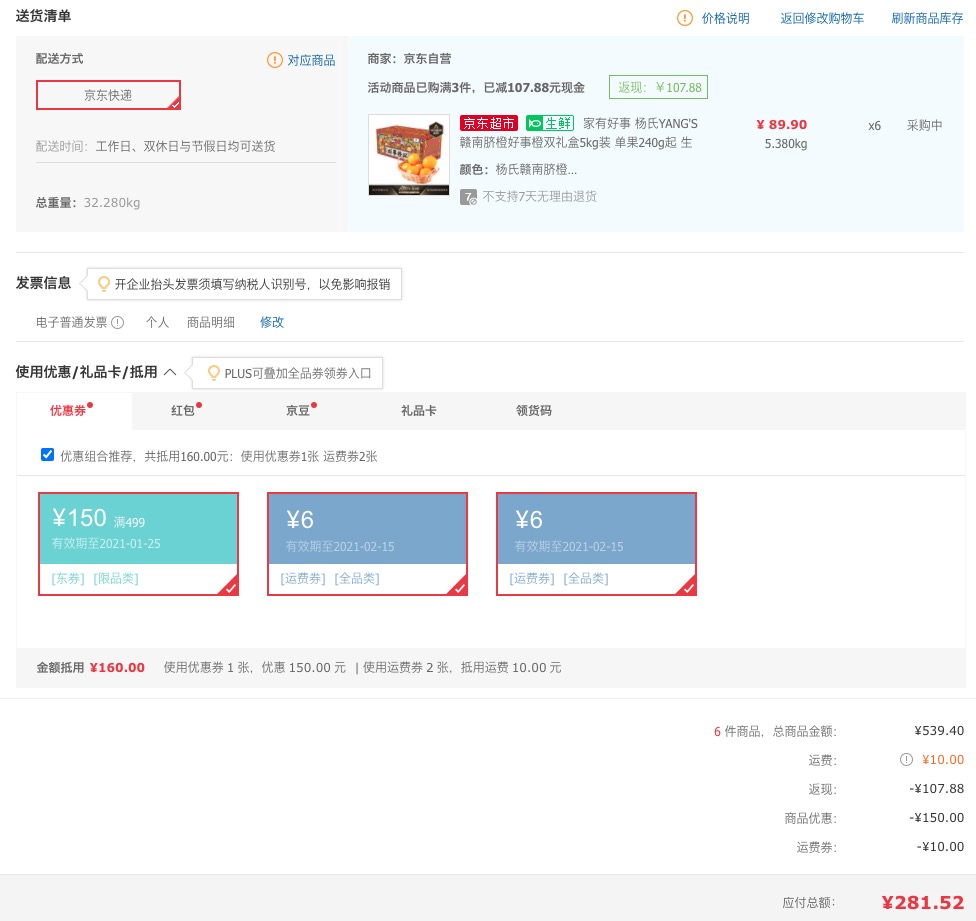Click the quantity x6 label
This screenshot has width=976, height=921.
tap(875, 126)
